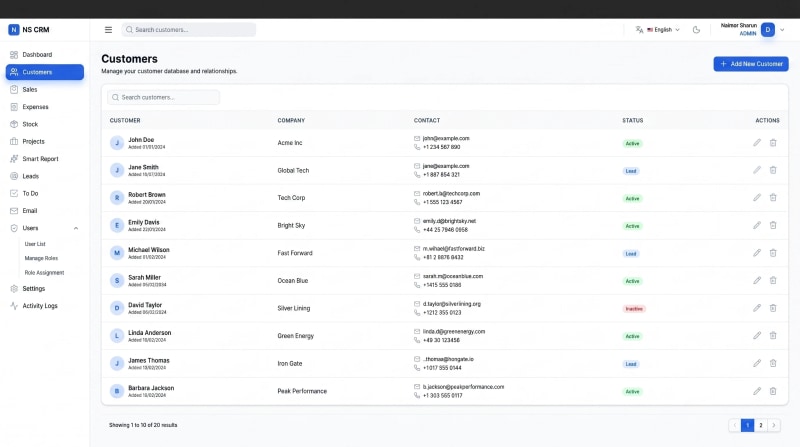Edit Barbara Jackson customer row

tap(757, 391)
